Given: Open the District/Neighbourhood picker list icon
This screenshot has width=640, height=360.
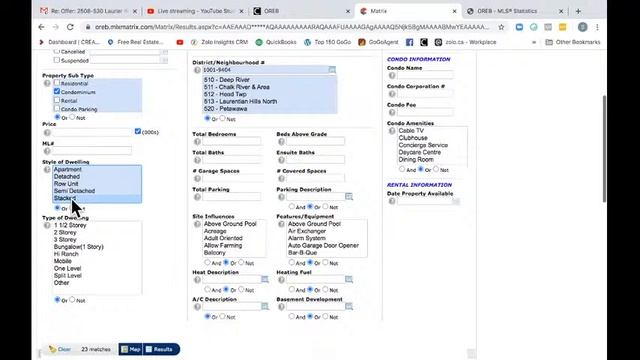Looking at the screenshot, I should (x=332, y=70).
